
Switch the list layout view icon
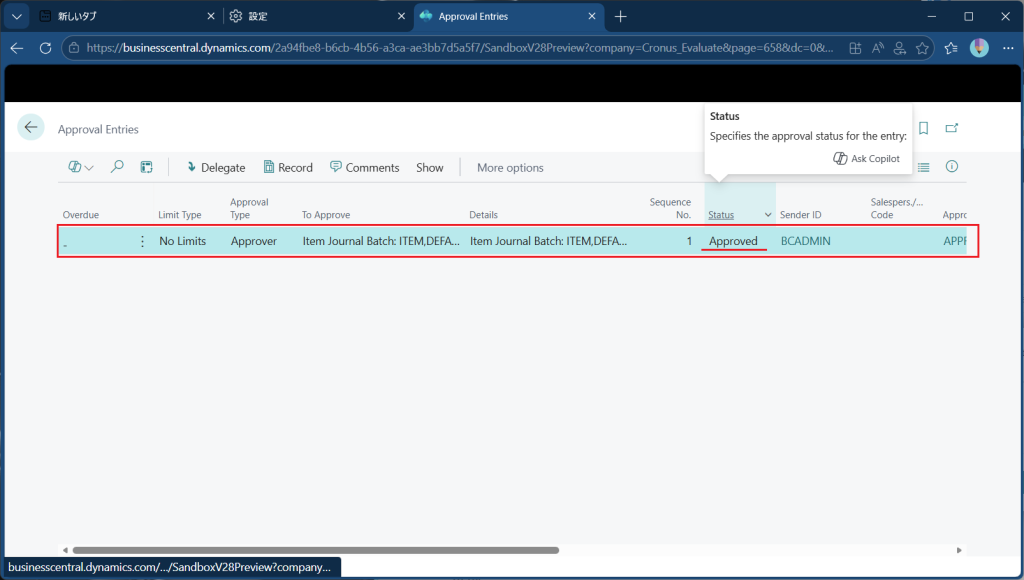923,167
